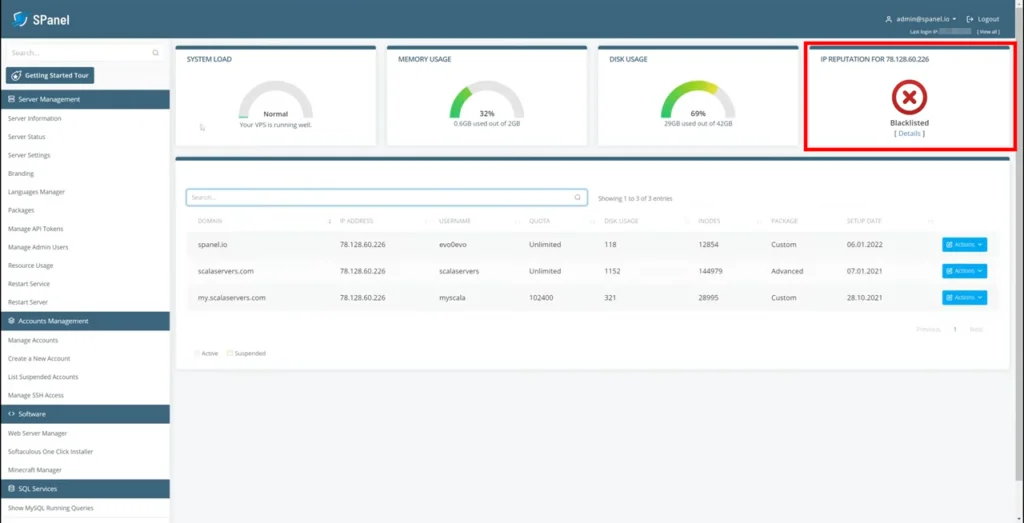Open Manage Admin Users in sidebar
This screenshot has width=1024, height=523.
(x=38, y=247)
